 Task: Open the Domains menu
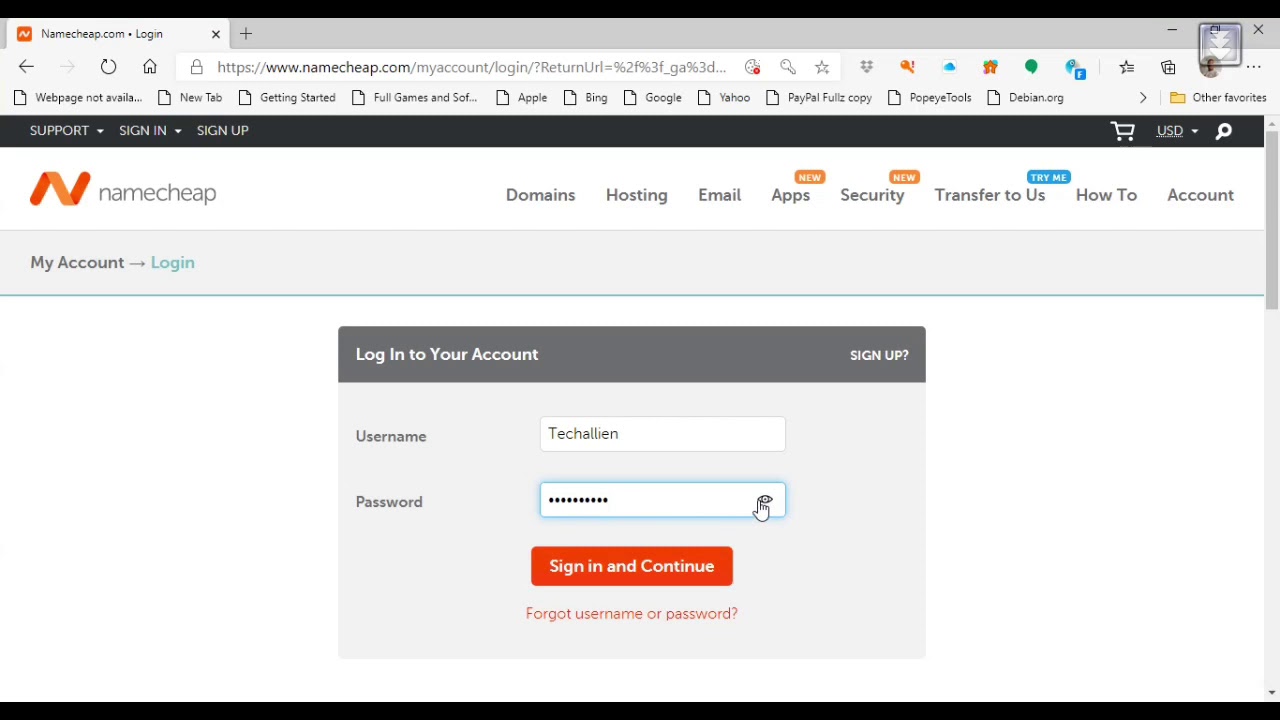click(540, 195)
